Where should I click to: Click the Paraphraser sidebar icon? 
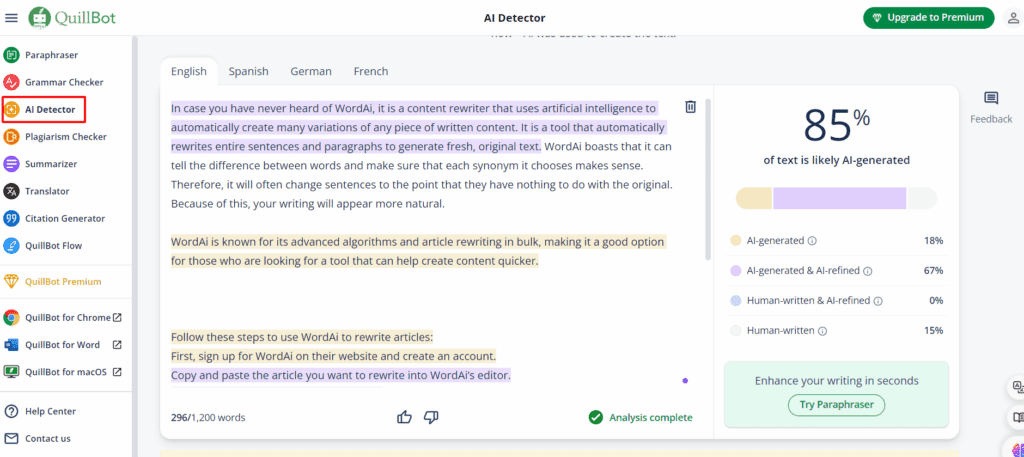12,55
